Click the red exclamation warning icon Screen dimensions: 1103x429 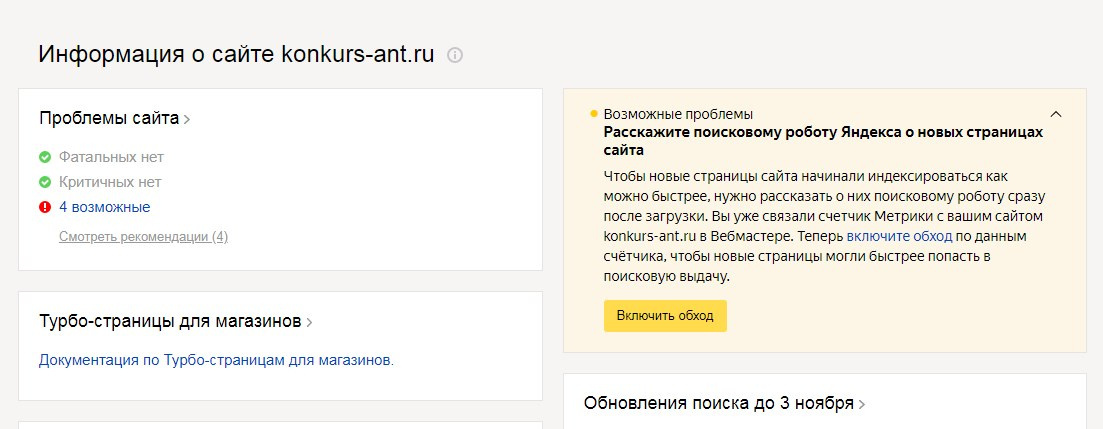pos(45,207)
